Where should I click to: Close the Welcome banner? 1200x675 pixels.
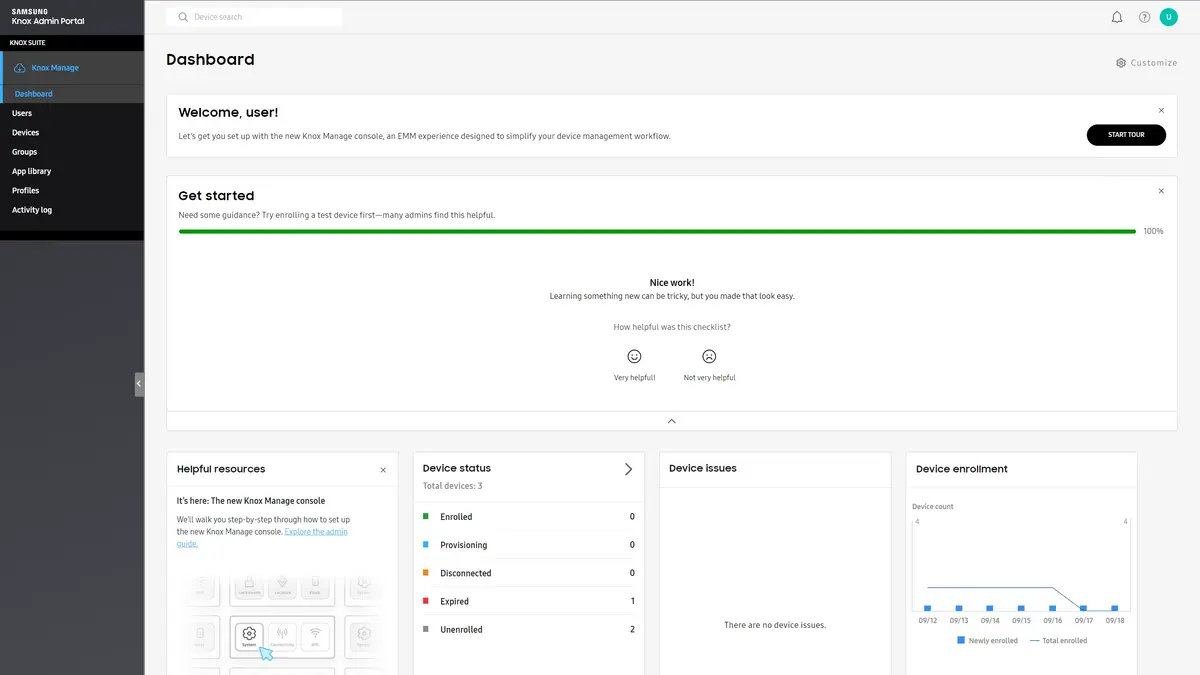pyautogui.click(x=1161, y=110)
